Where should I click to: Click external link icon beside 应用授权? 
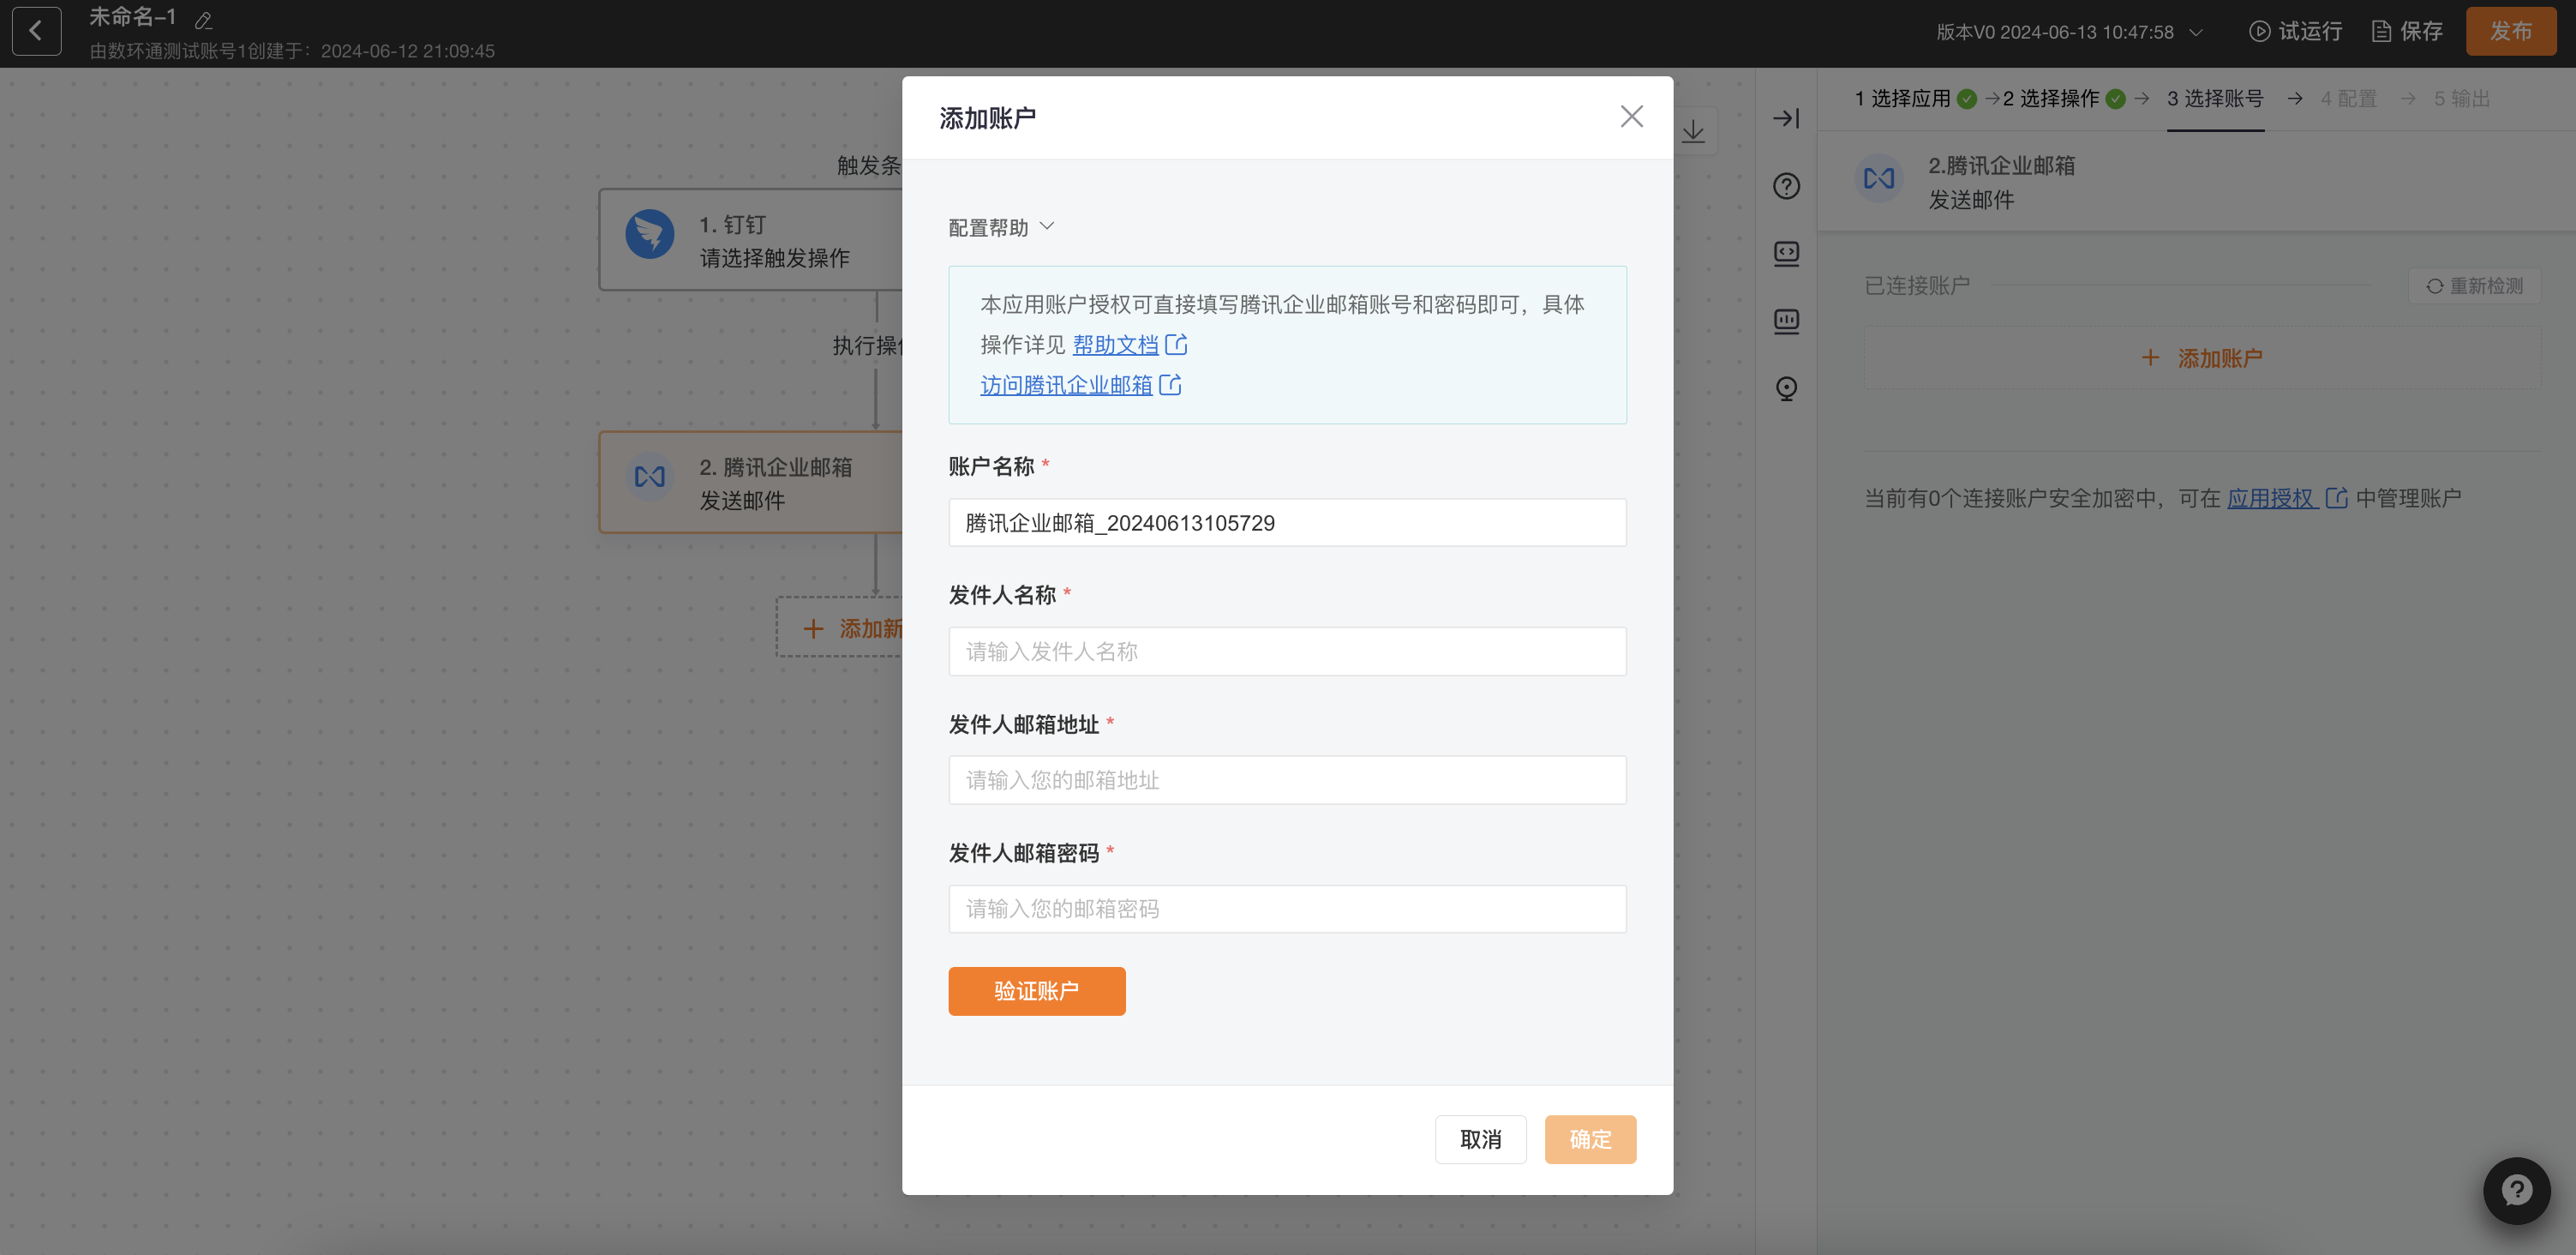click(x=2336, y=498)
